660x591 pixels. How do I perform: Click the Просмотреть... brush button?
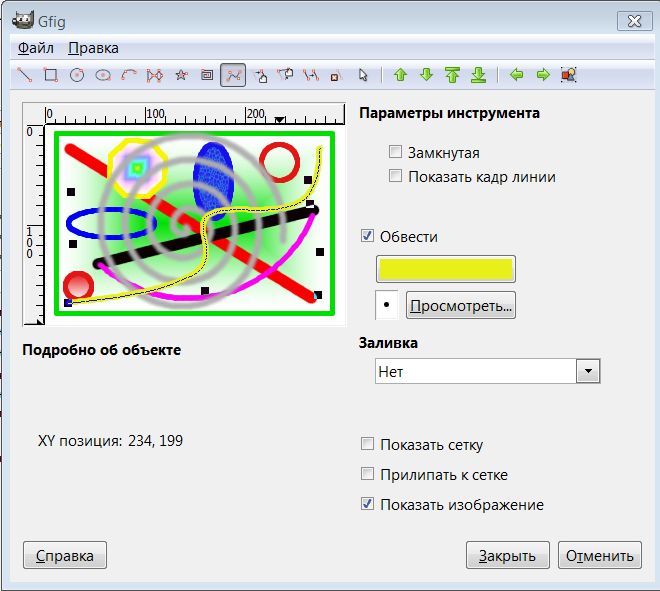[x=461, y=305]
